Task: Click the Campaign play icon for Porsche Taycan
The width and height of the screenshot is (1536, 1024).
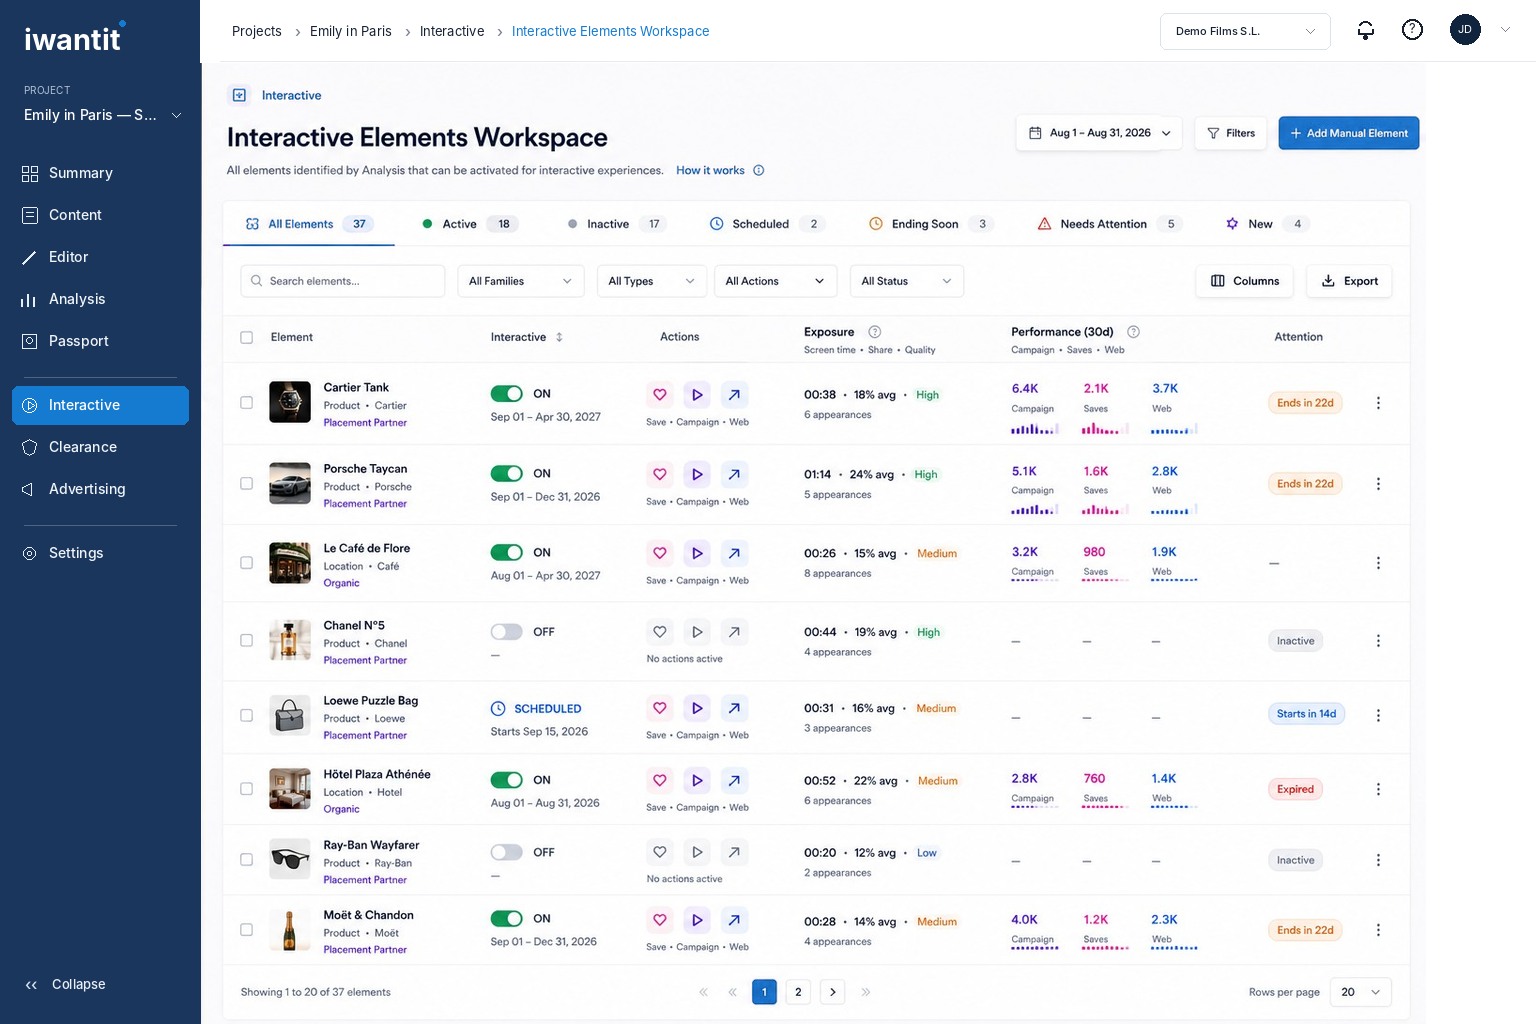Action: click(697, 474)
